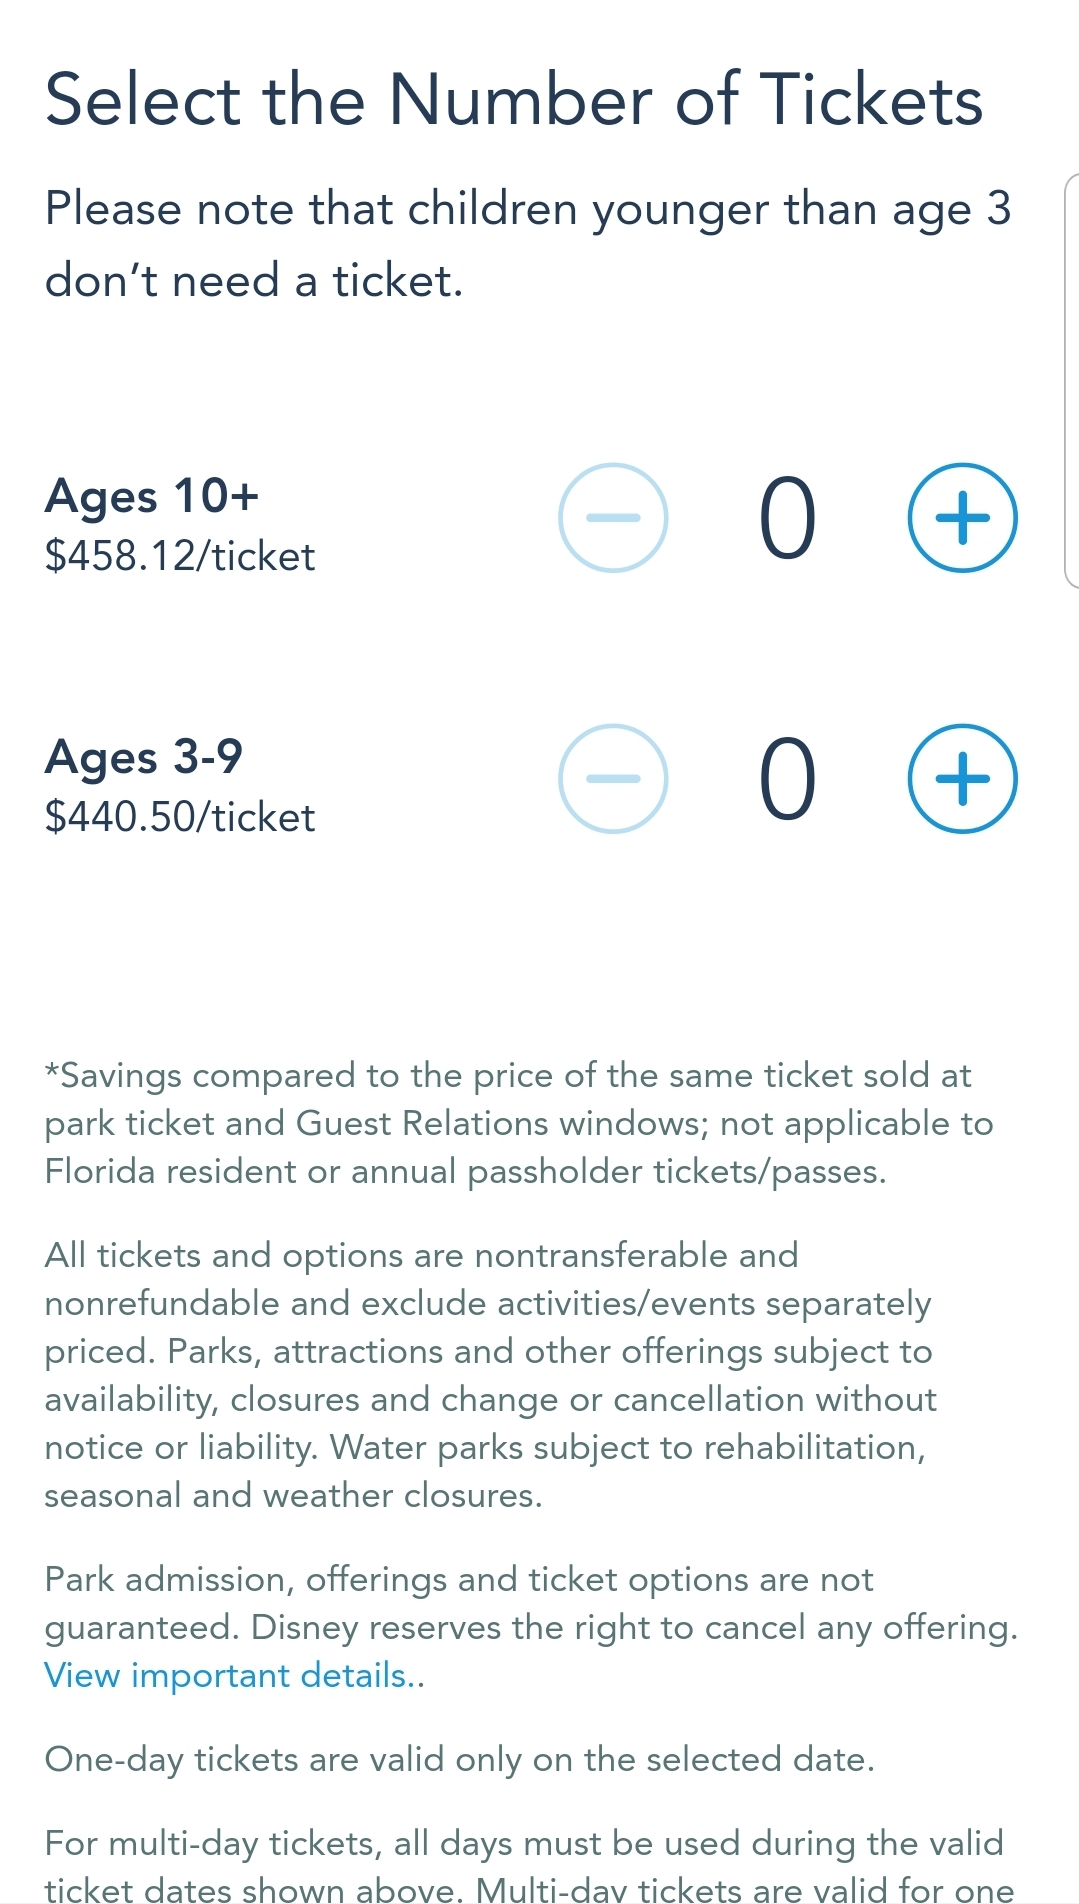Click the $458.12/ticket price

tap(180, 556)
